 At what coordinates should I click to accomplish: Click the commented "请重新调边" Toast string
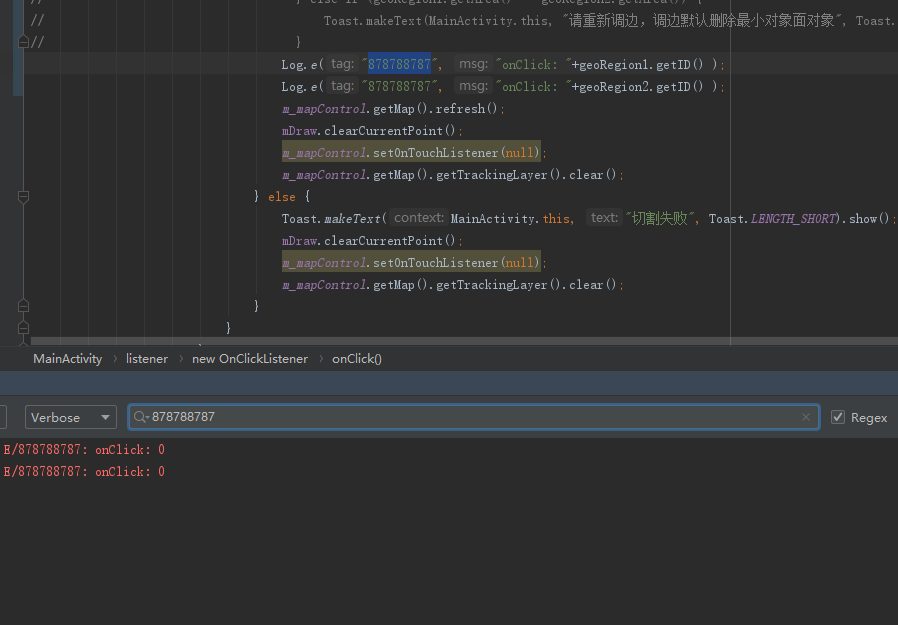pyautogui.click(x=703, y=21)
